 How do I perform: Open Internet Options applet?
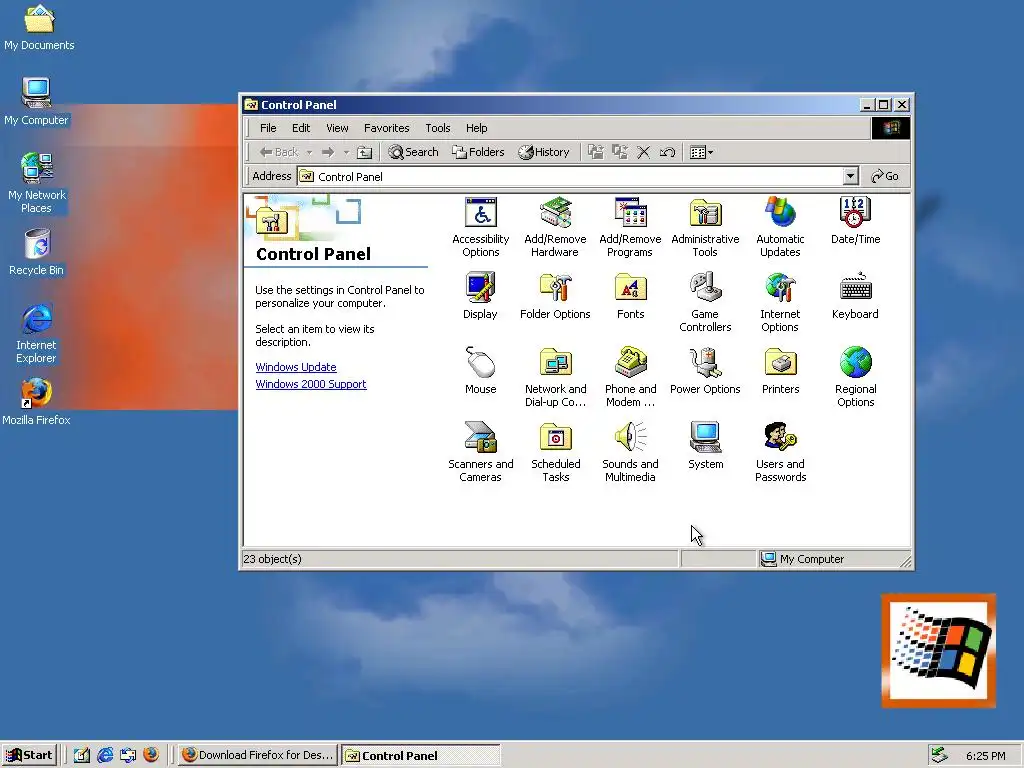[x=780, y=302]
